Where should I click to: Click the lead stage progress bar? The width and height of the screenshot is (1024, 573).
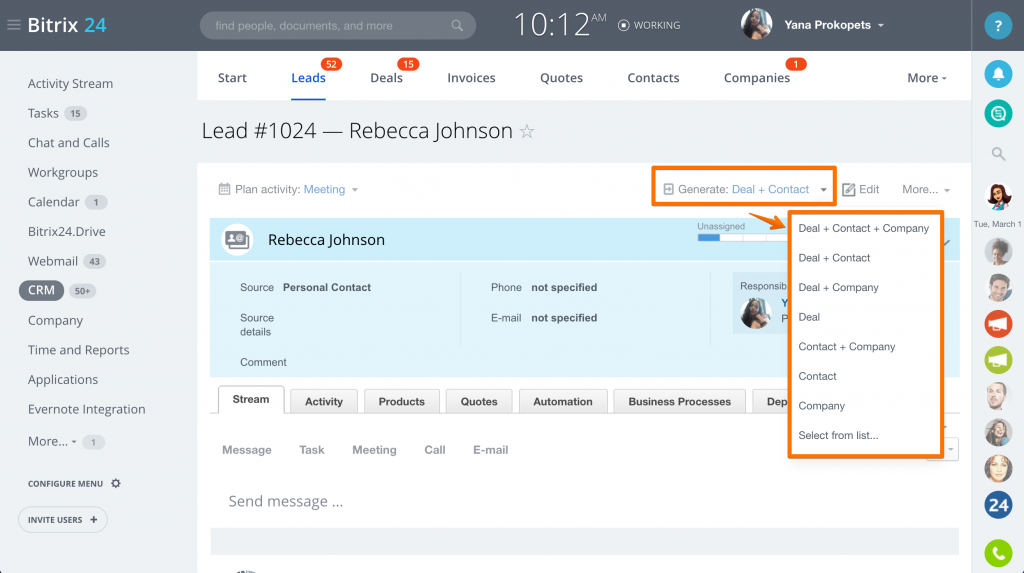743,238
